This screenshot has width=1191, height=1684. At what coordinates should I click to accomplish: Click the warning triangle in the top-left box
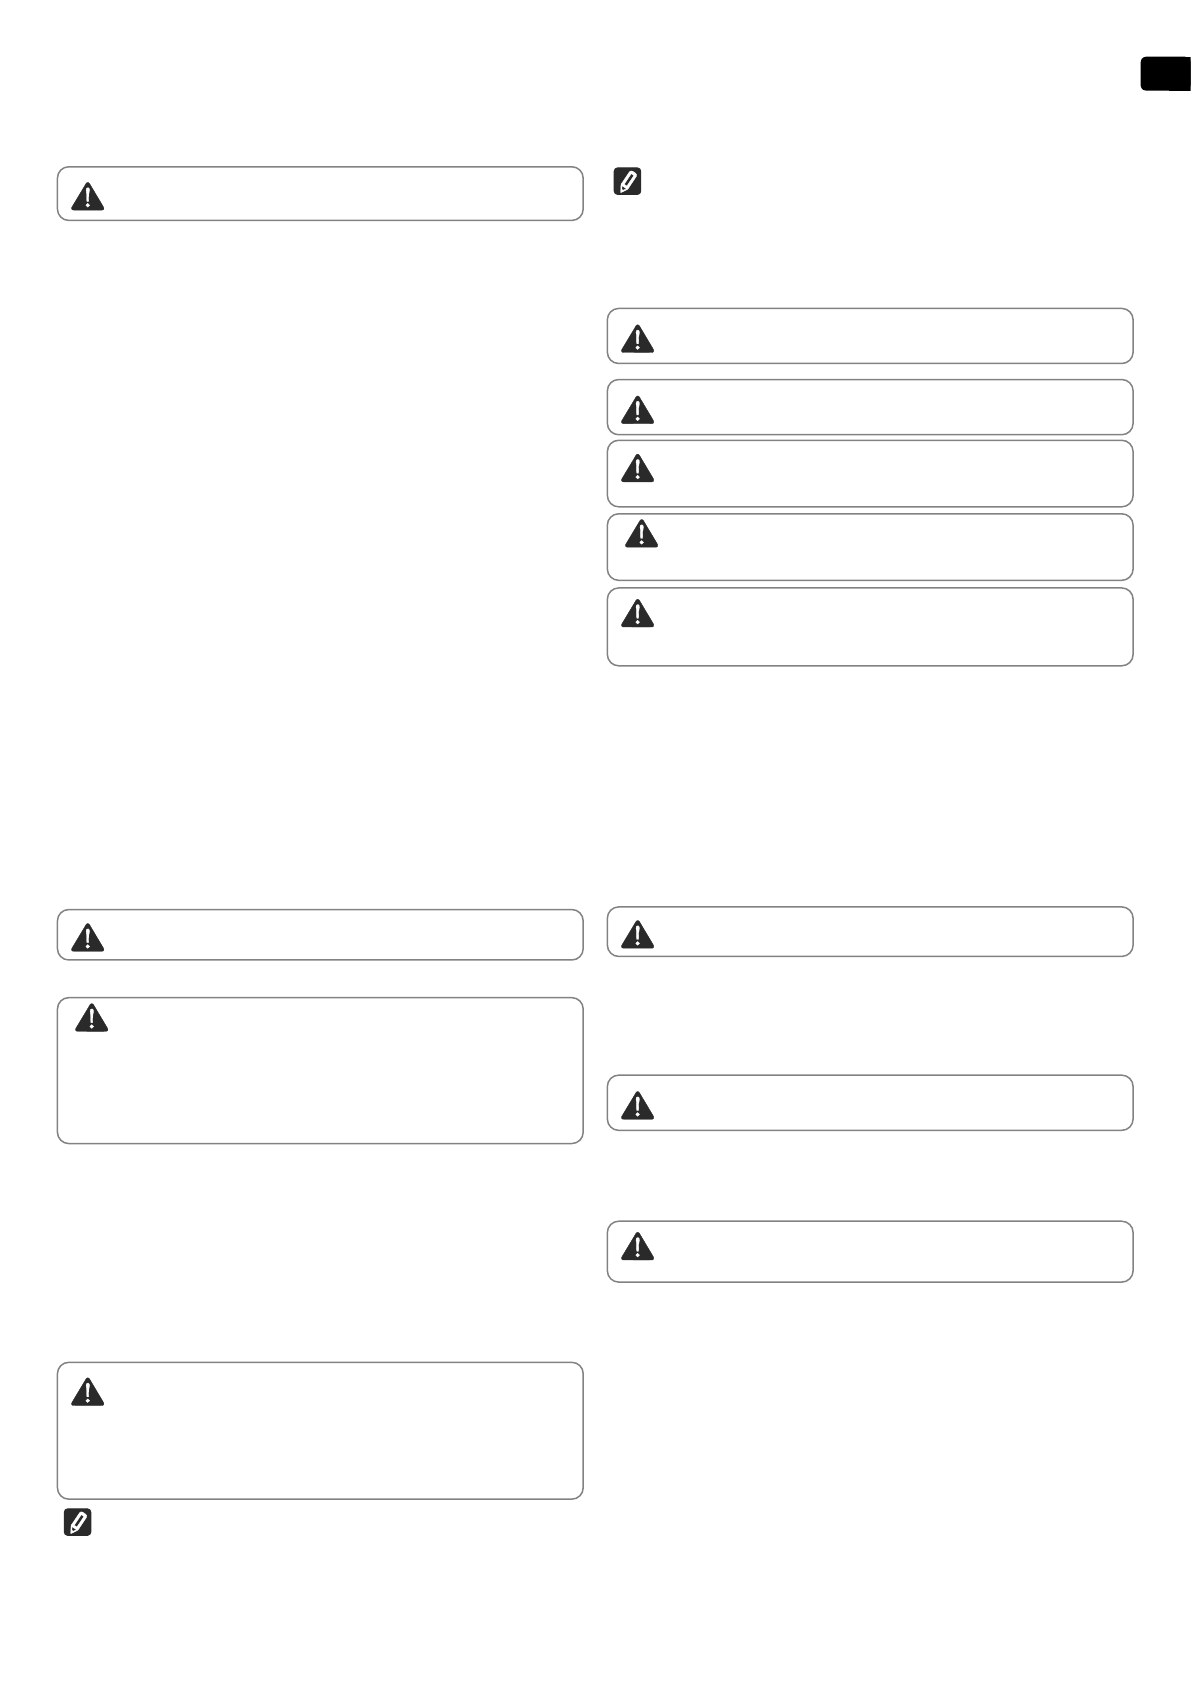[x=88, y=196]
